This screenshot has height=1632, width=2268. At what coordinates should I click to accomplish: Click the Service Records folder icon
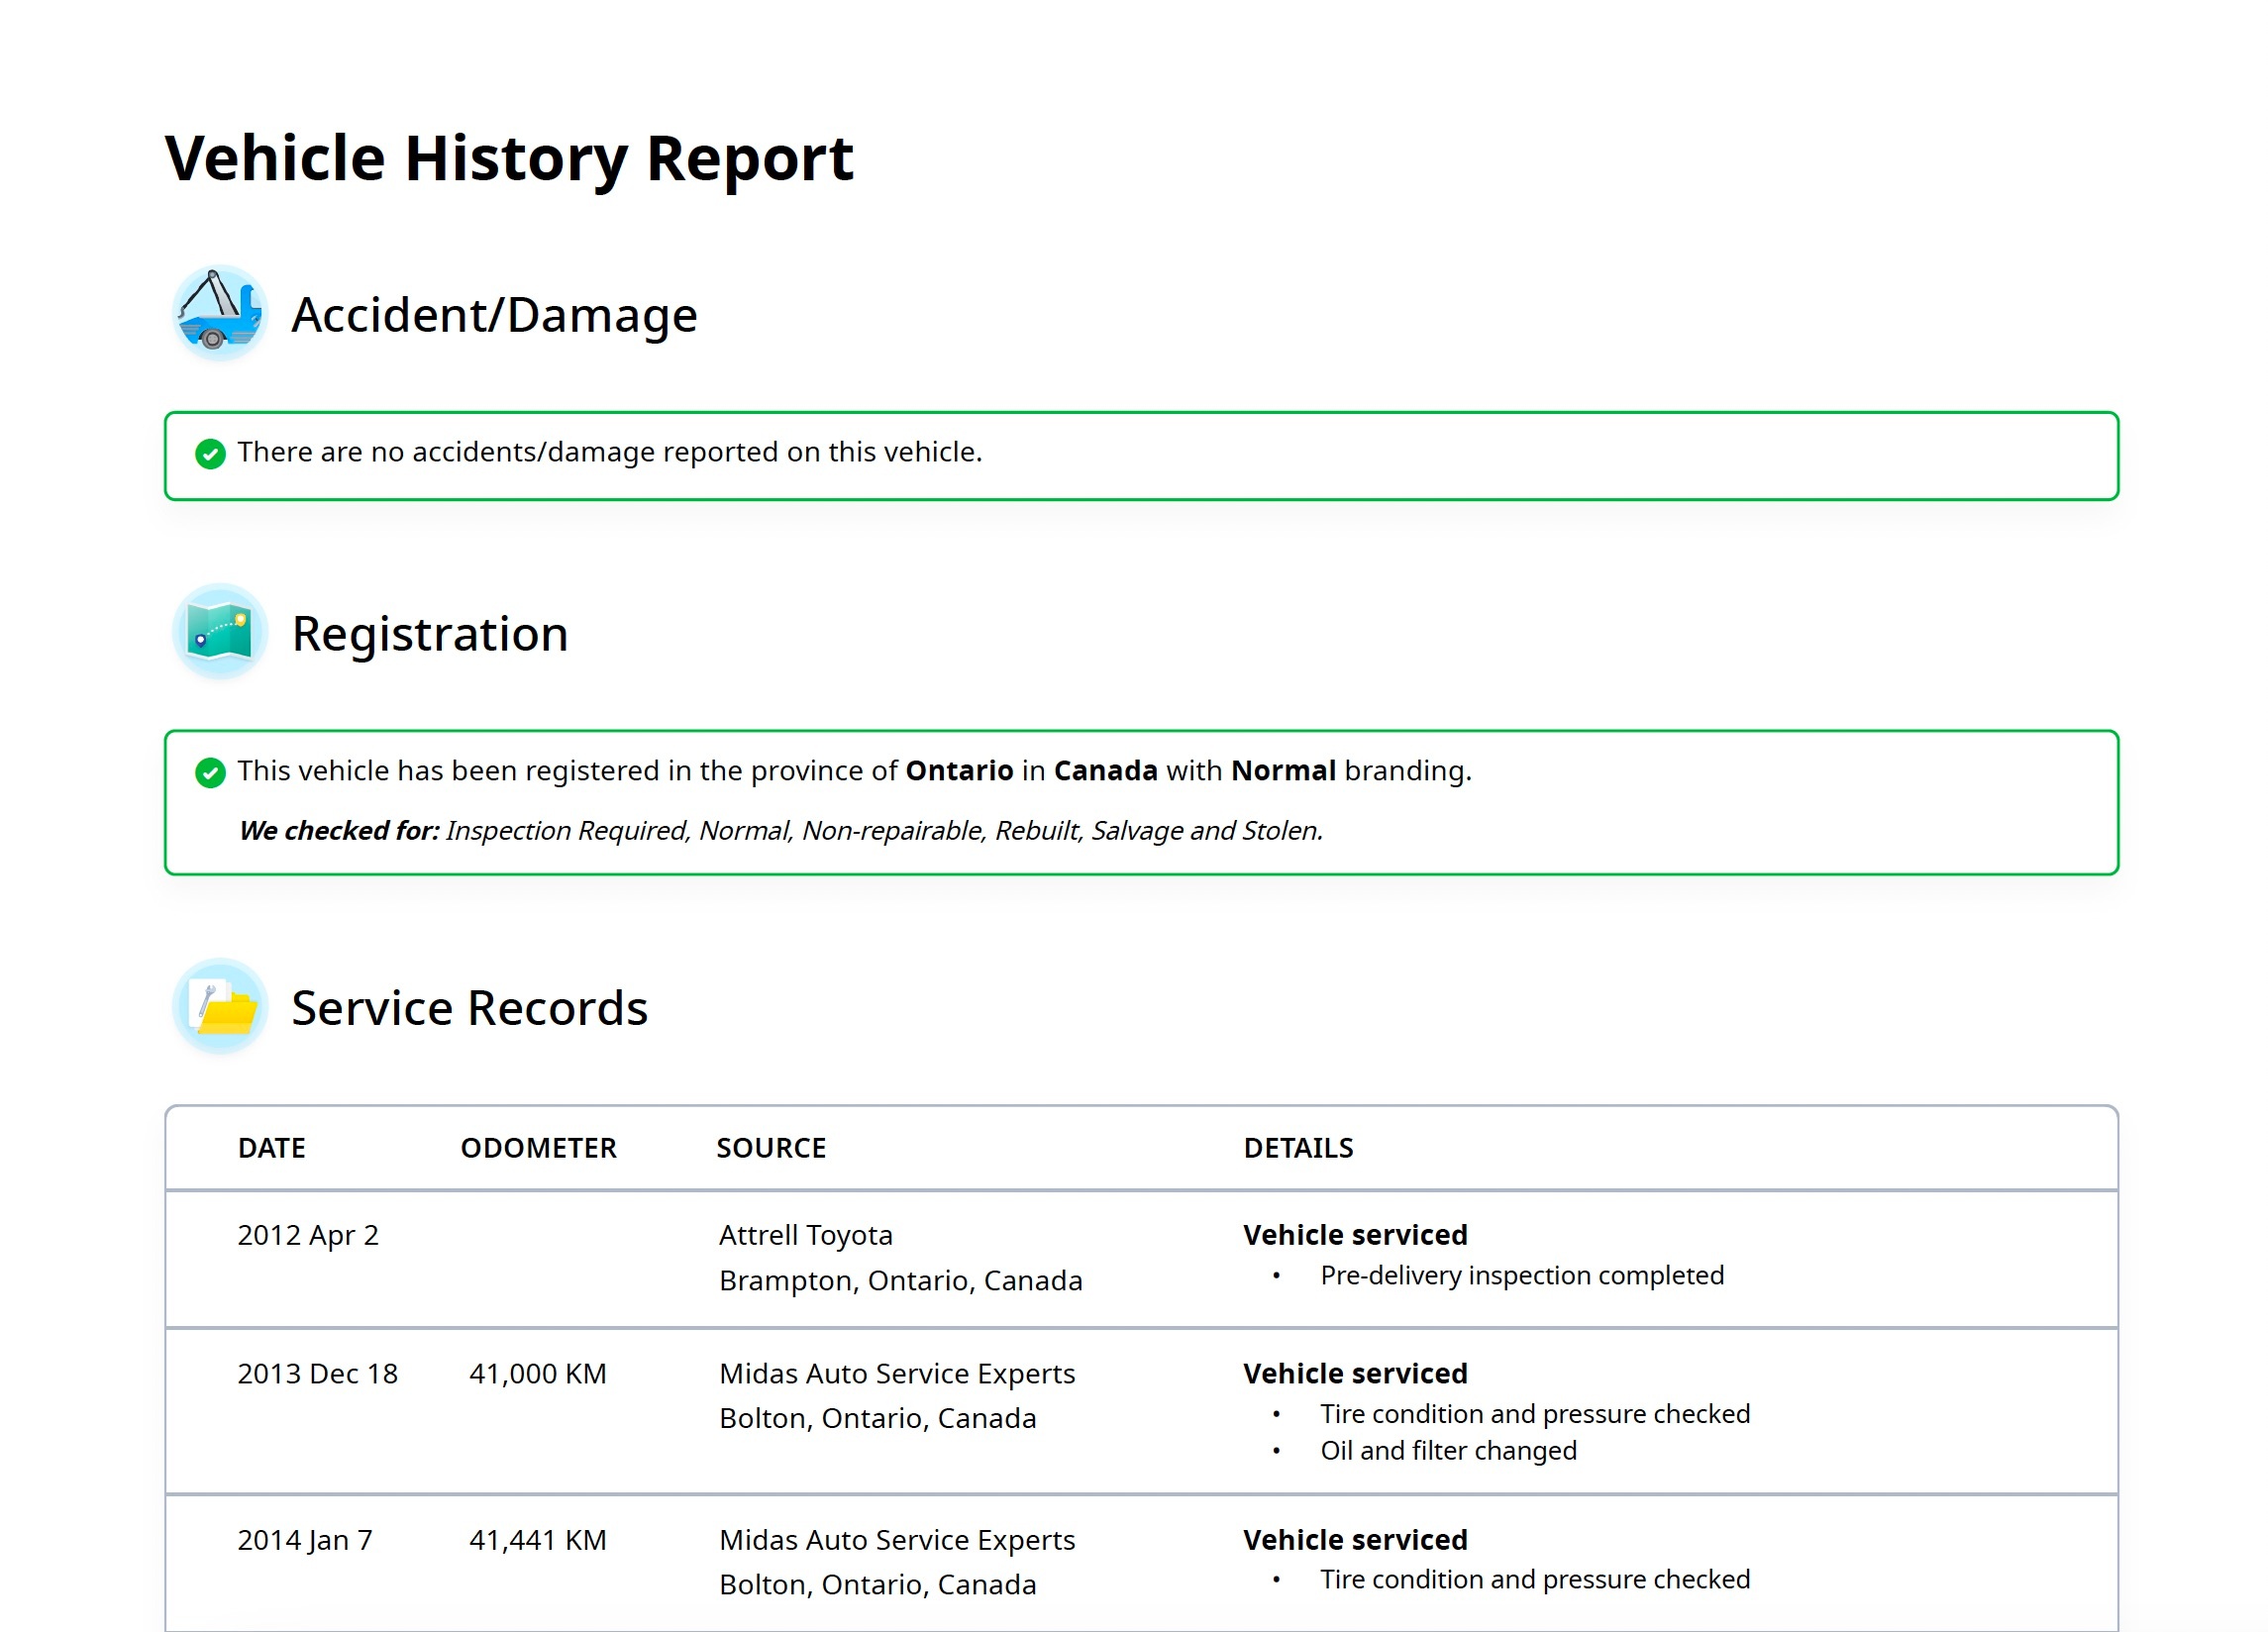(219, 1006)
